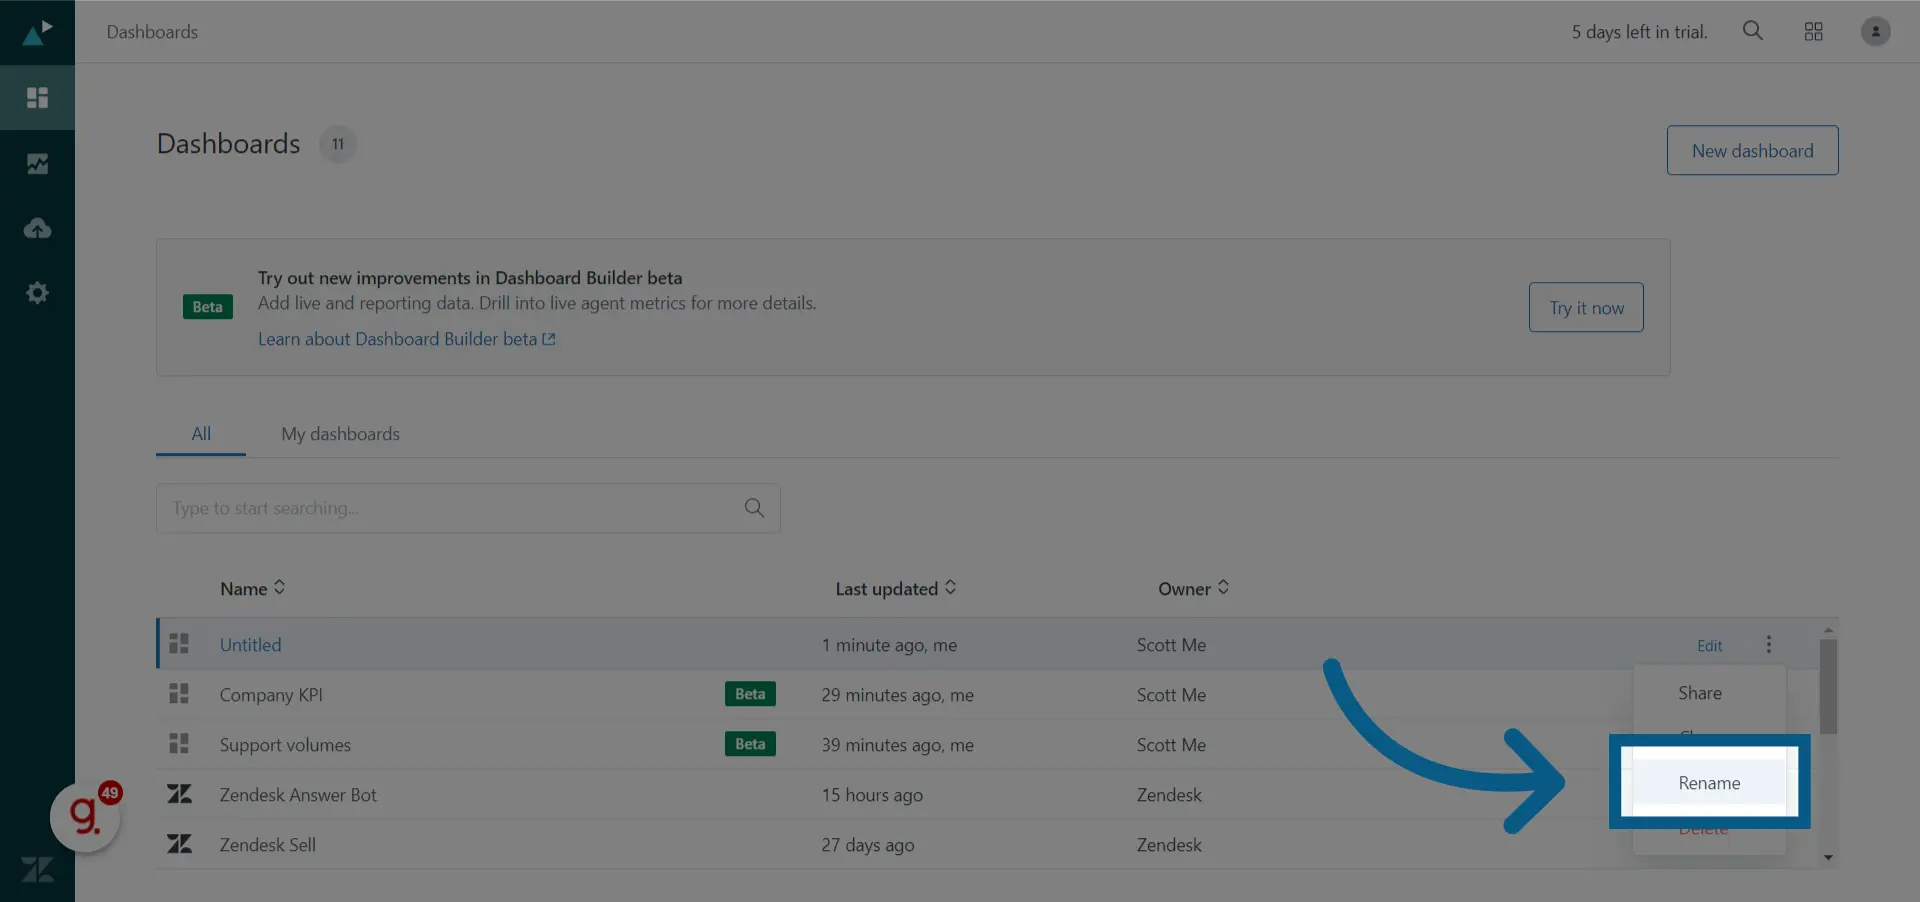1920x902 pixels.
Task: Click the dashboard icon beside Support volumes
Action: (179, 743)
